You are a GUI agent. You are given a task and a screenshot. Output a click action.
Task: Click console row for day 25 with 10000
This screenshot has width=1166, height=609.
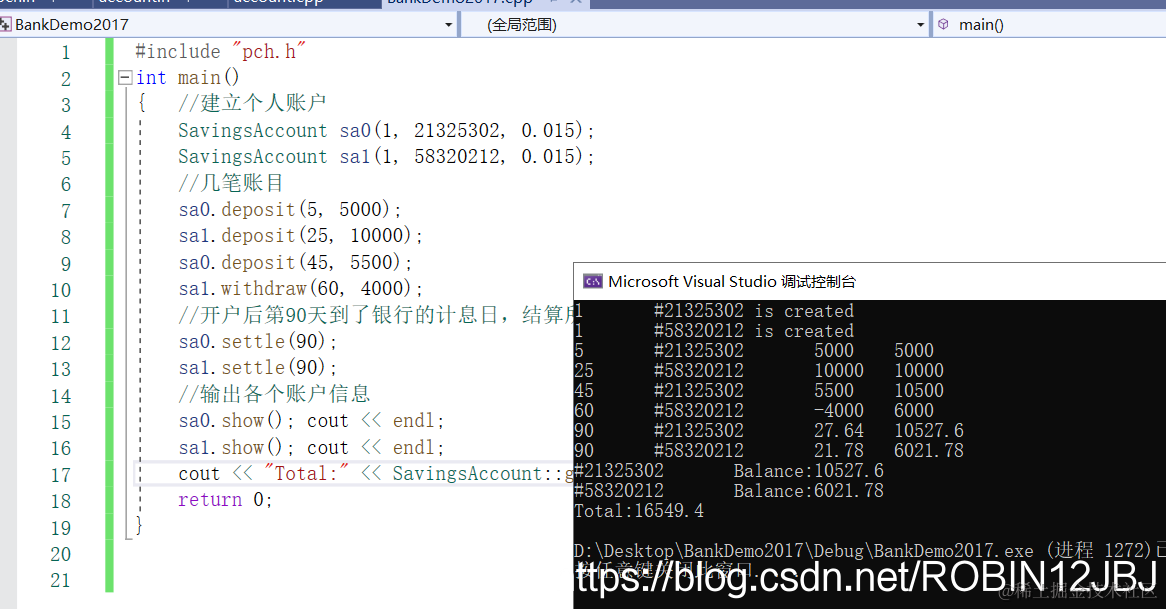point(759,370)
